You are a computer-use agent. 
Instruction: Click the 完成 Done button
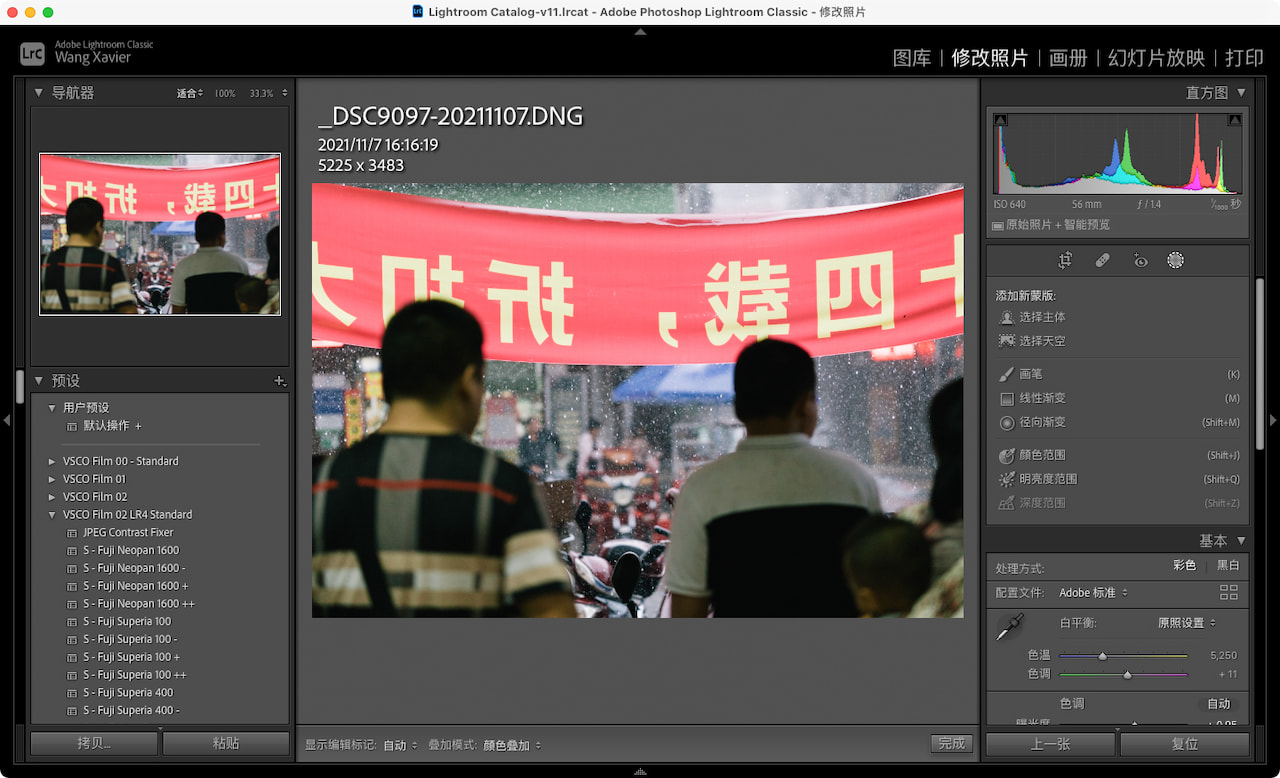pyautogui.click(x=950, y=744)
